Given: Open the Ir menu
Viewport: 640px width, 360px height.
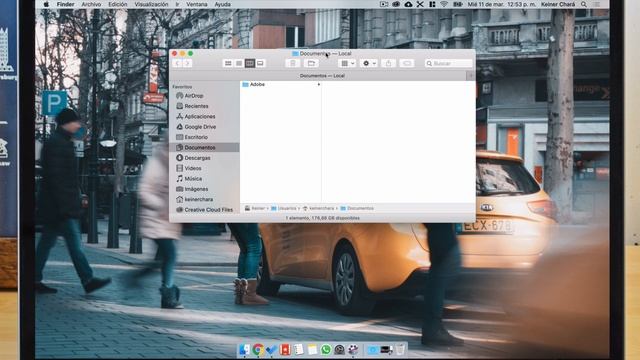Looking at the screenshot, I should click(177, 4).
